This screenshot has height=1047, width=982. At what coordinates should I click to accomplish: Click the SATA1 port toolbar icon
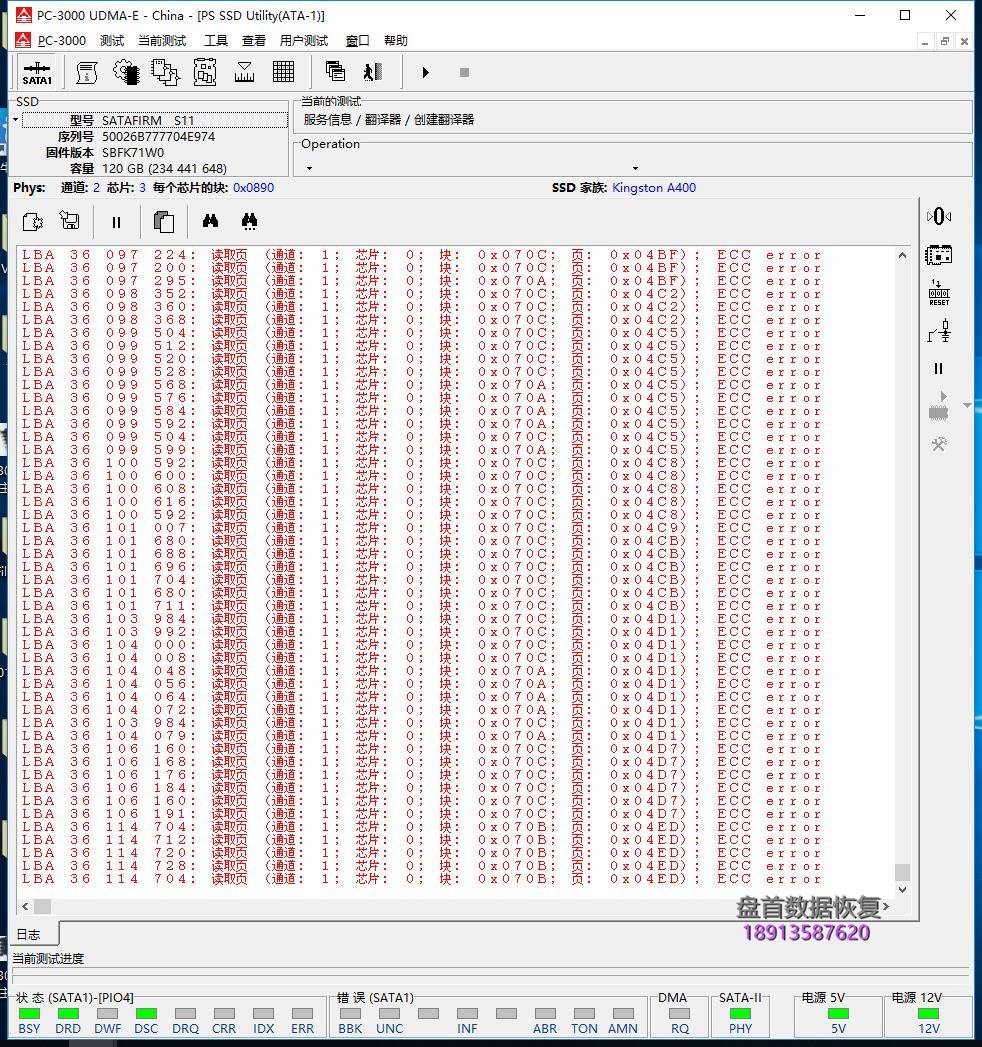37,73
